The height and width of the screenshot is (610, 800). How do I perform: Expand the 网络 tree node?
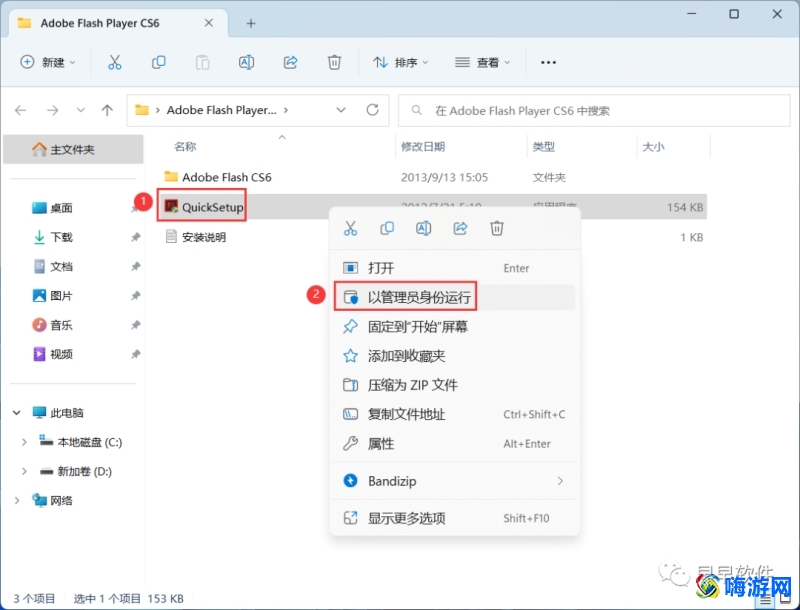pos(17,500)
